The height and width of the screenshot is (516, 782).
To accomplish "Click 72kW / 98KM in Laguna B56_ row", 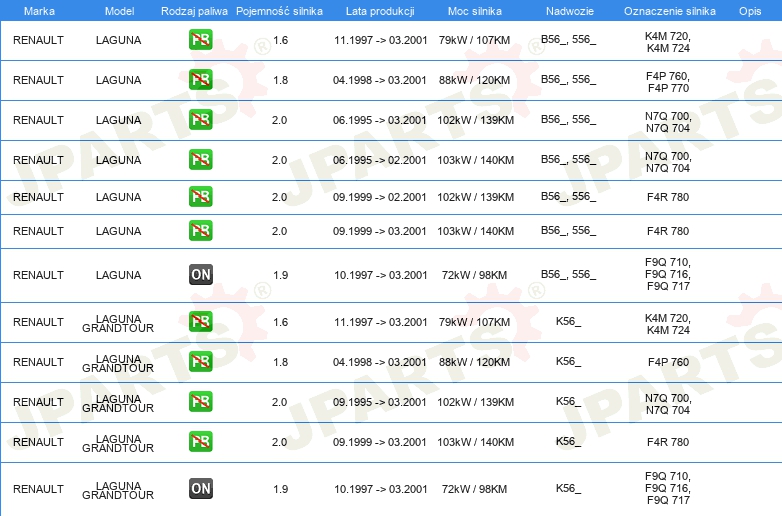I will (x=474, y=275).
